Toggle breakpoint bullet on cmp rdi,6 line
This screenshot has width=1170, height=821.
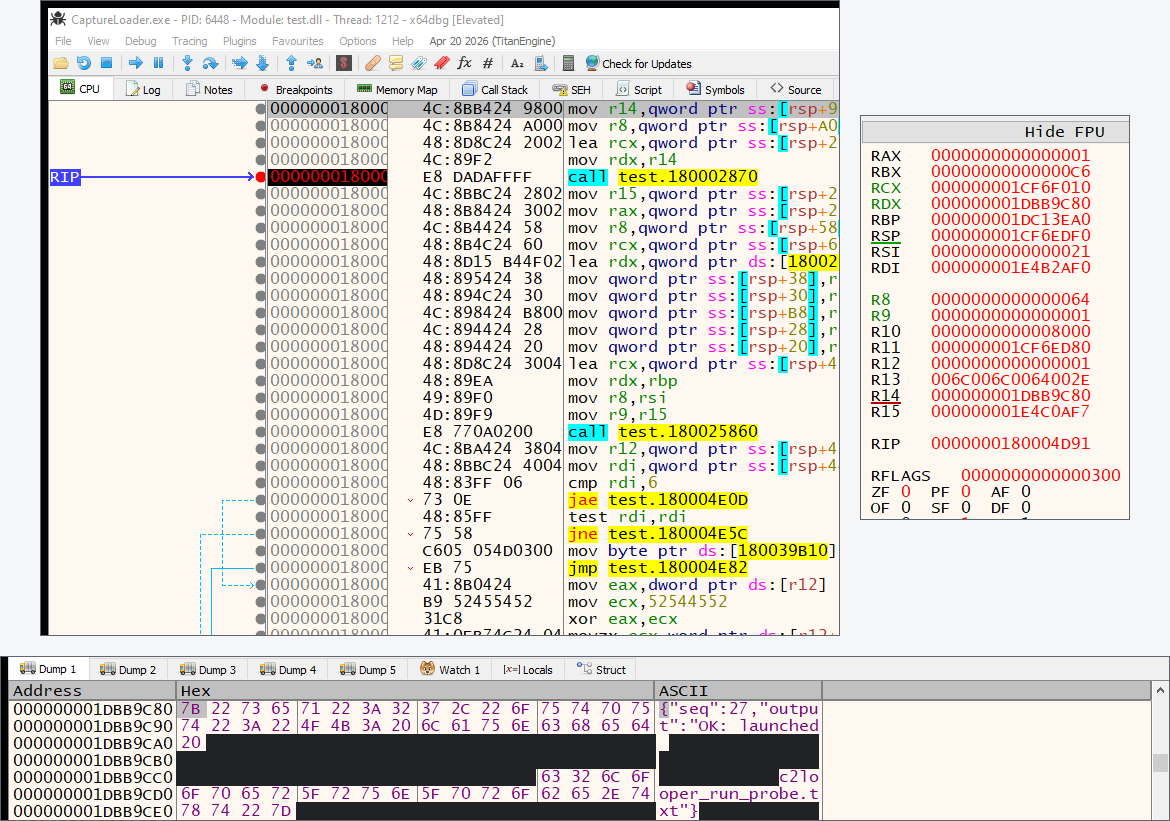coord(260,483)
